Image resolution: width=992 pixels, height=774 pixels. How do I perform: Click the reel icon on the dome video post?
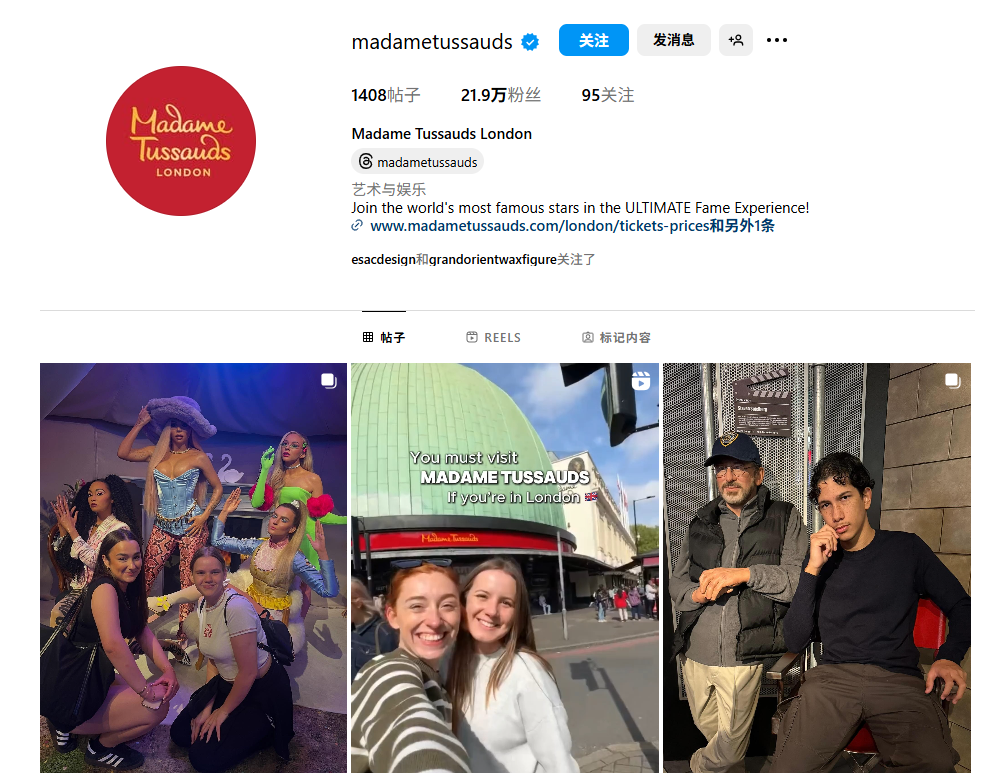640,380
